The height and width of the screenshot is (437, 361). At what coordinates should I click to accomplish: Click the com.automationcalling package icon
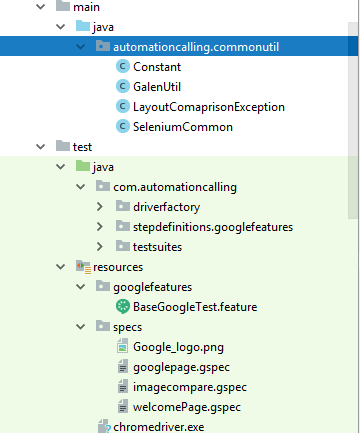point(103,186)
